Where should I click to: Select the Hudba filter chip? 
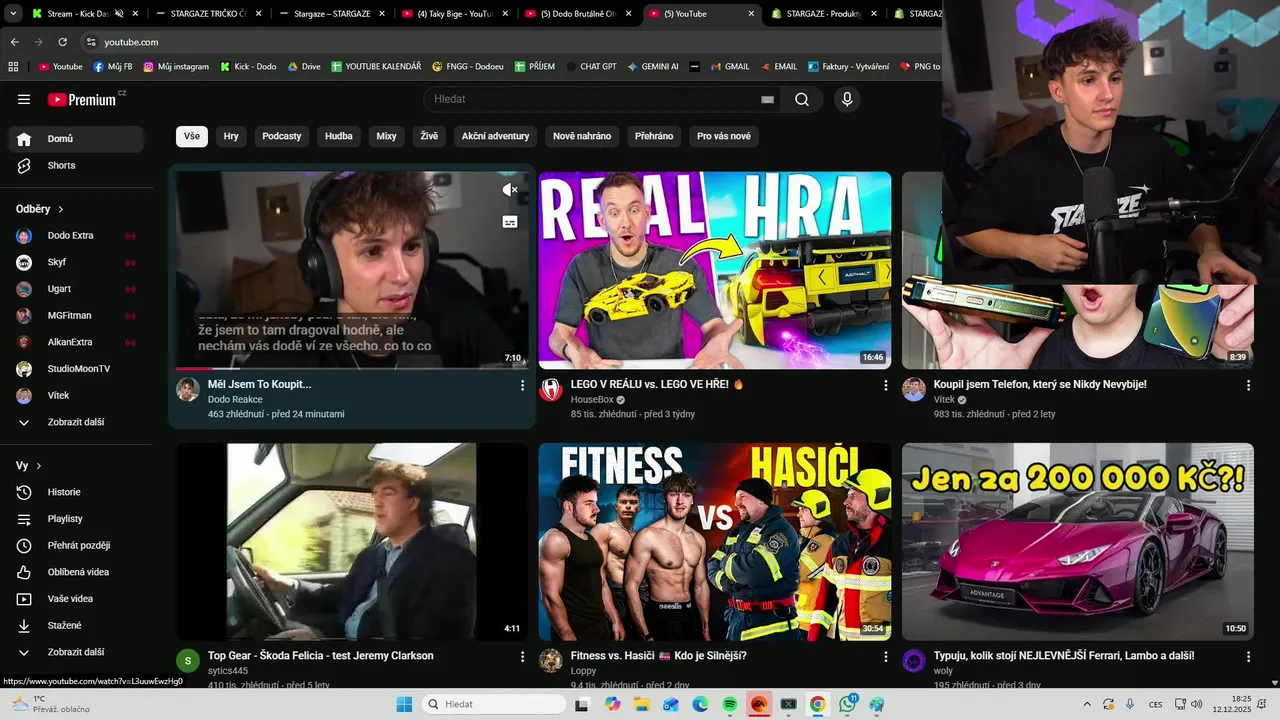339,136
